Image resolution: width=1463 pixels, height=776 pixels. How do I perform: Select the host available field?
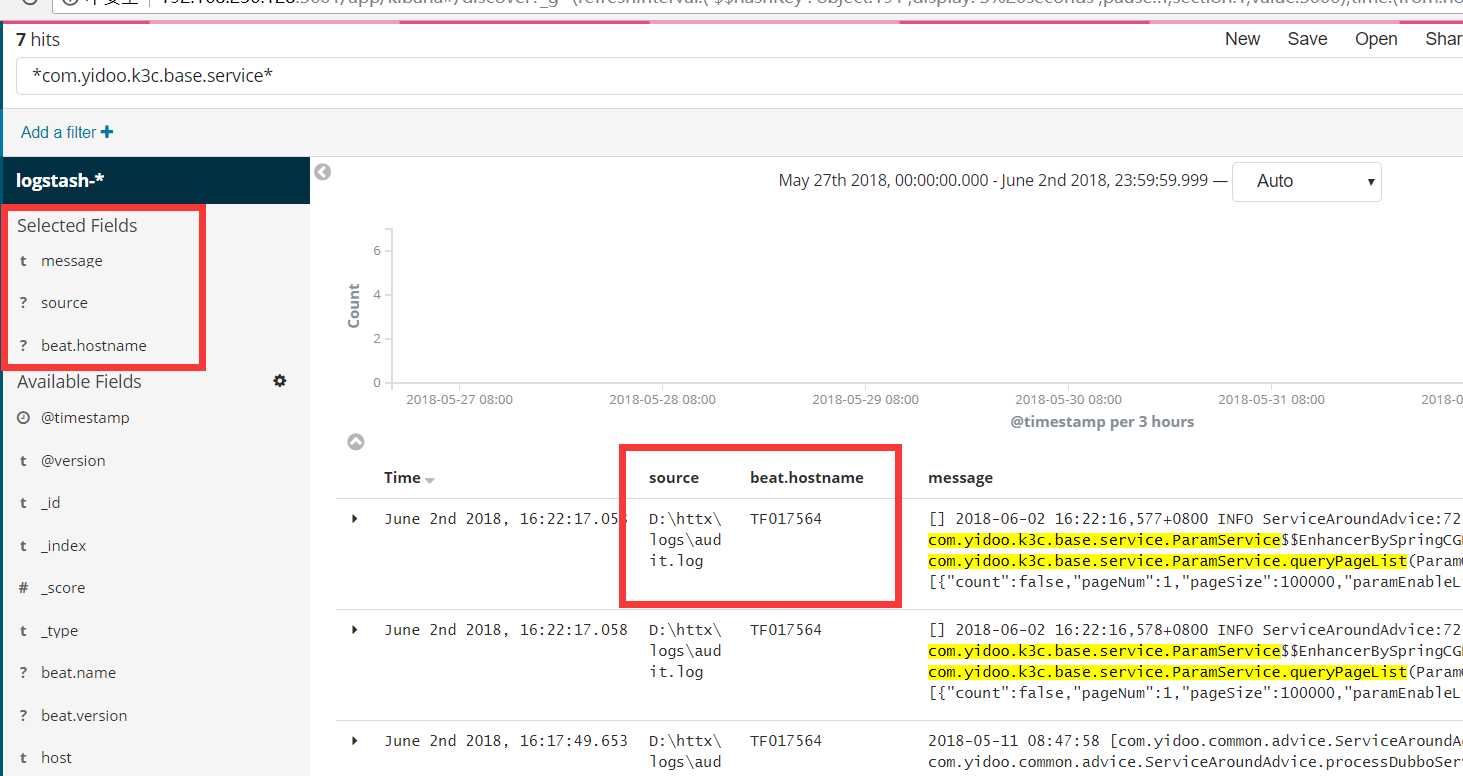(x=56, y=758)
